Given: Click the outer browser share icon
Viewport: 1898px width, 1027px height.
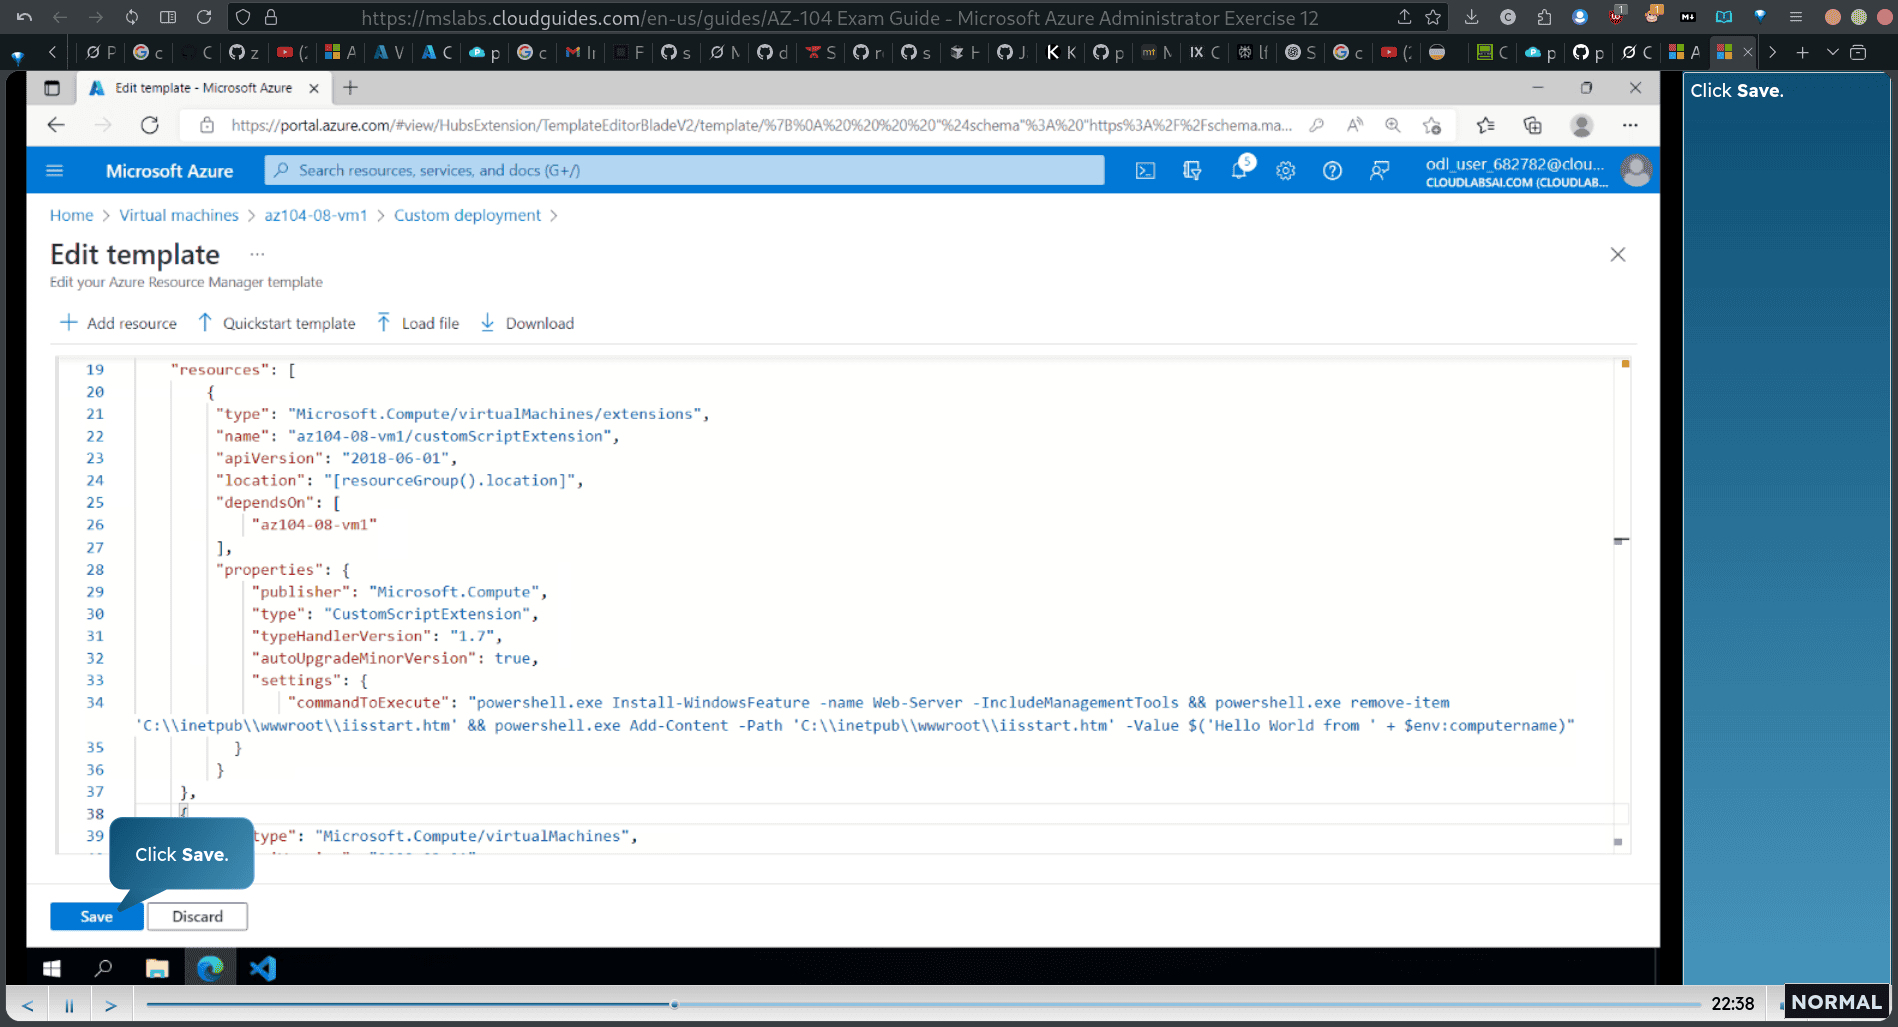Looking at the screenshot, I should [1404, 17].
